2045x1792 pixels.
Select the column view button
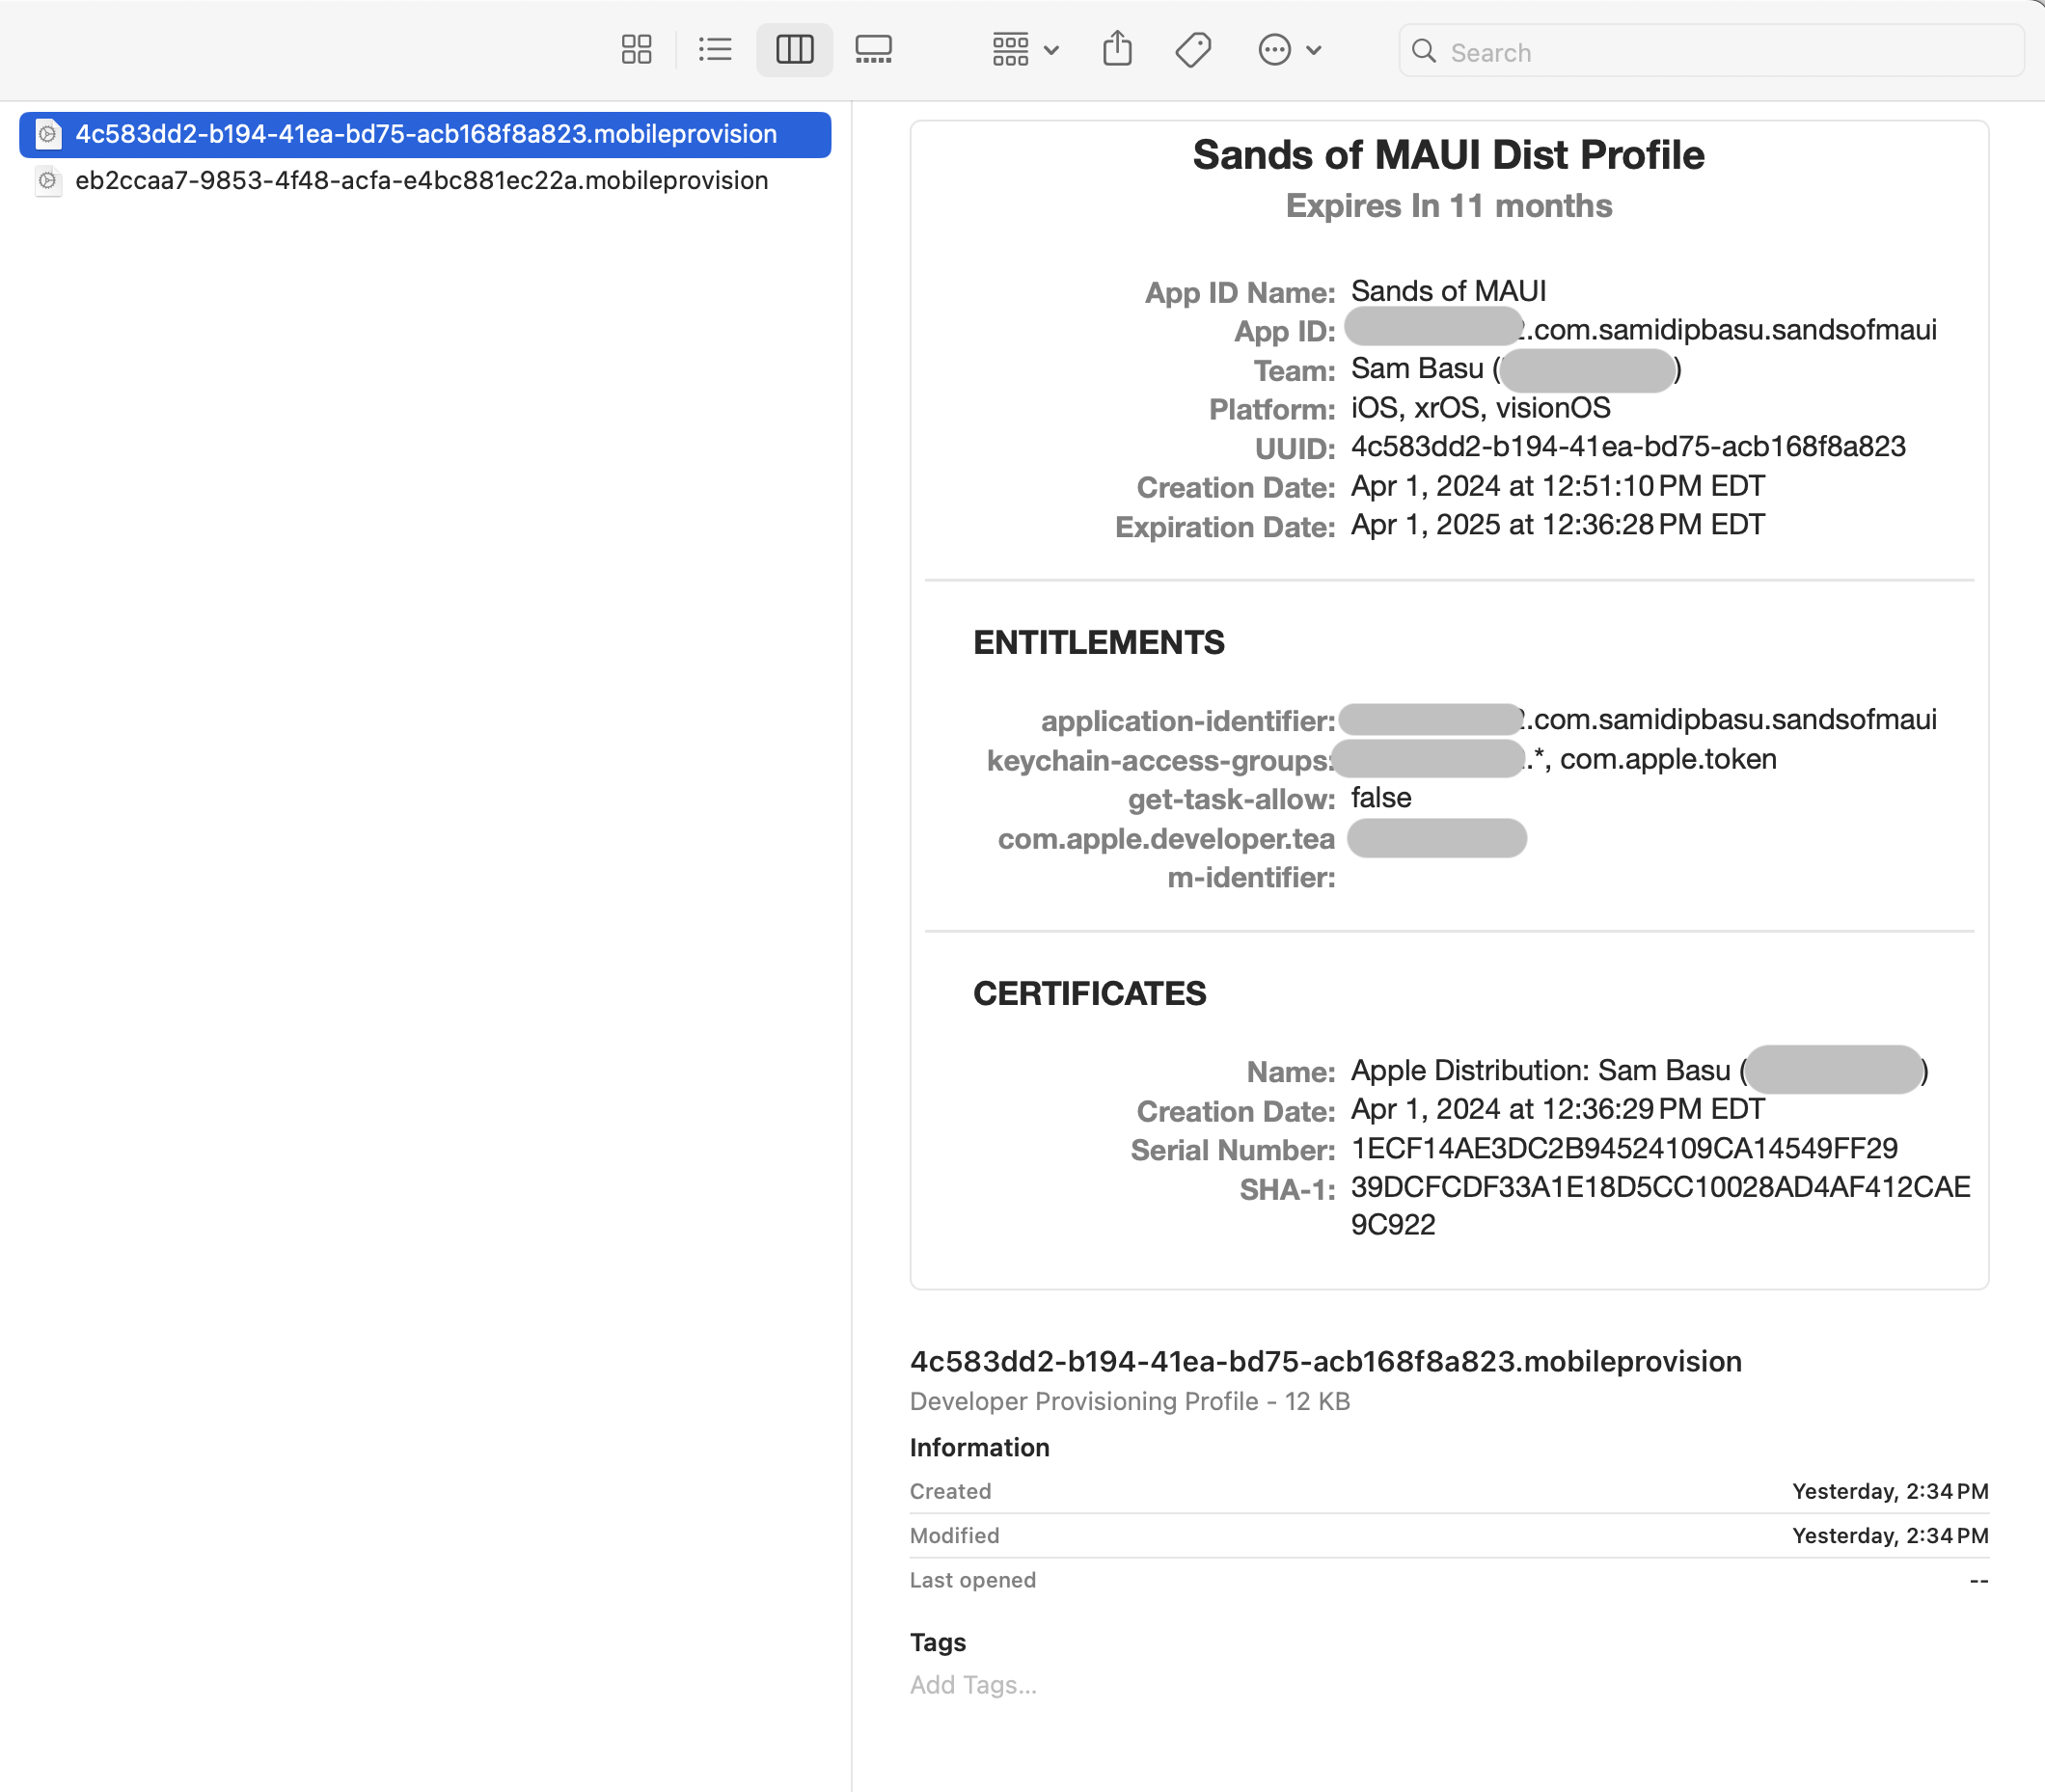pyautogui.click(x=795, y=50)
